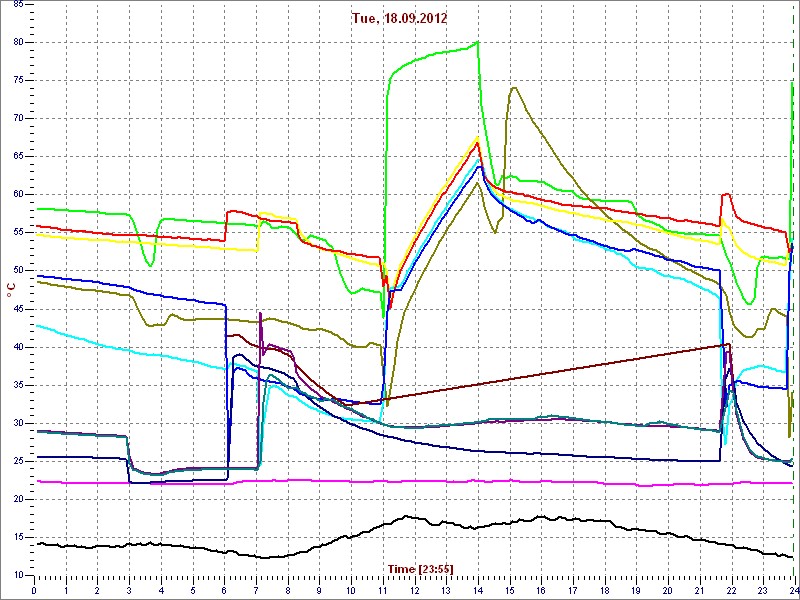Click hour 22 on the time axis

coord(732,590)
